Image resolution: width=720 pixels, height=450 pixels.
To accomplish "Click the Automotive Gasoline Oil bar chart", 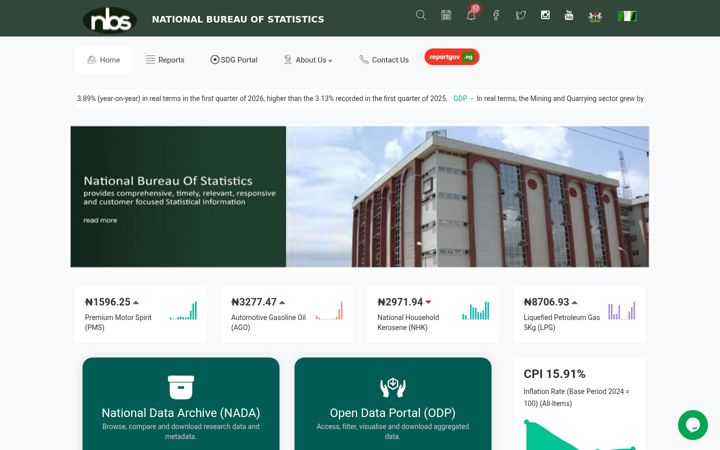I will tap(329, 311).
